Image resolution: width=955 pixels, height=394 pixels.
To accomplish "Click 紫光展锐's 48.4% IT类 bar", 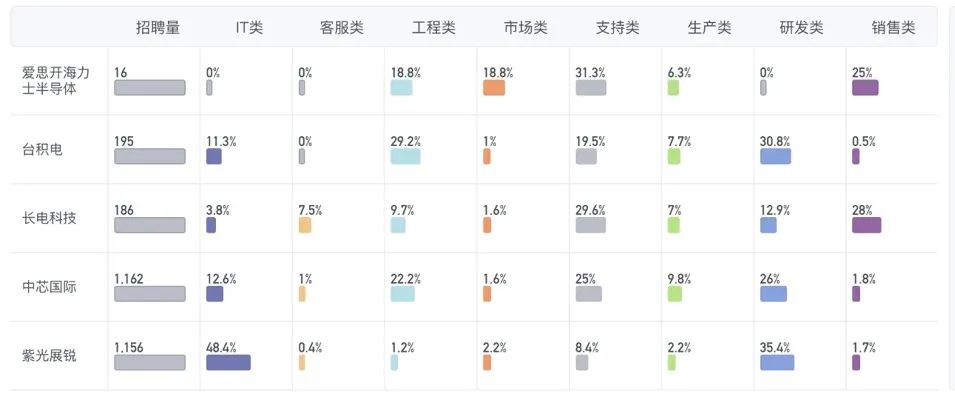I will [x=228, y=363].
